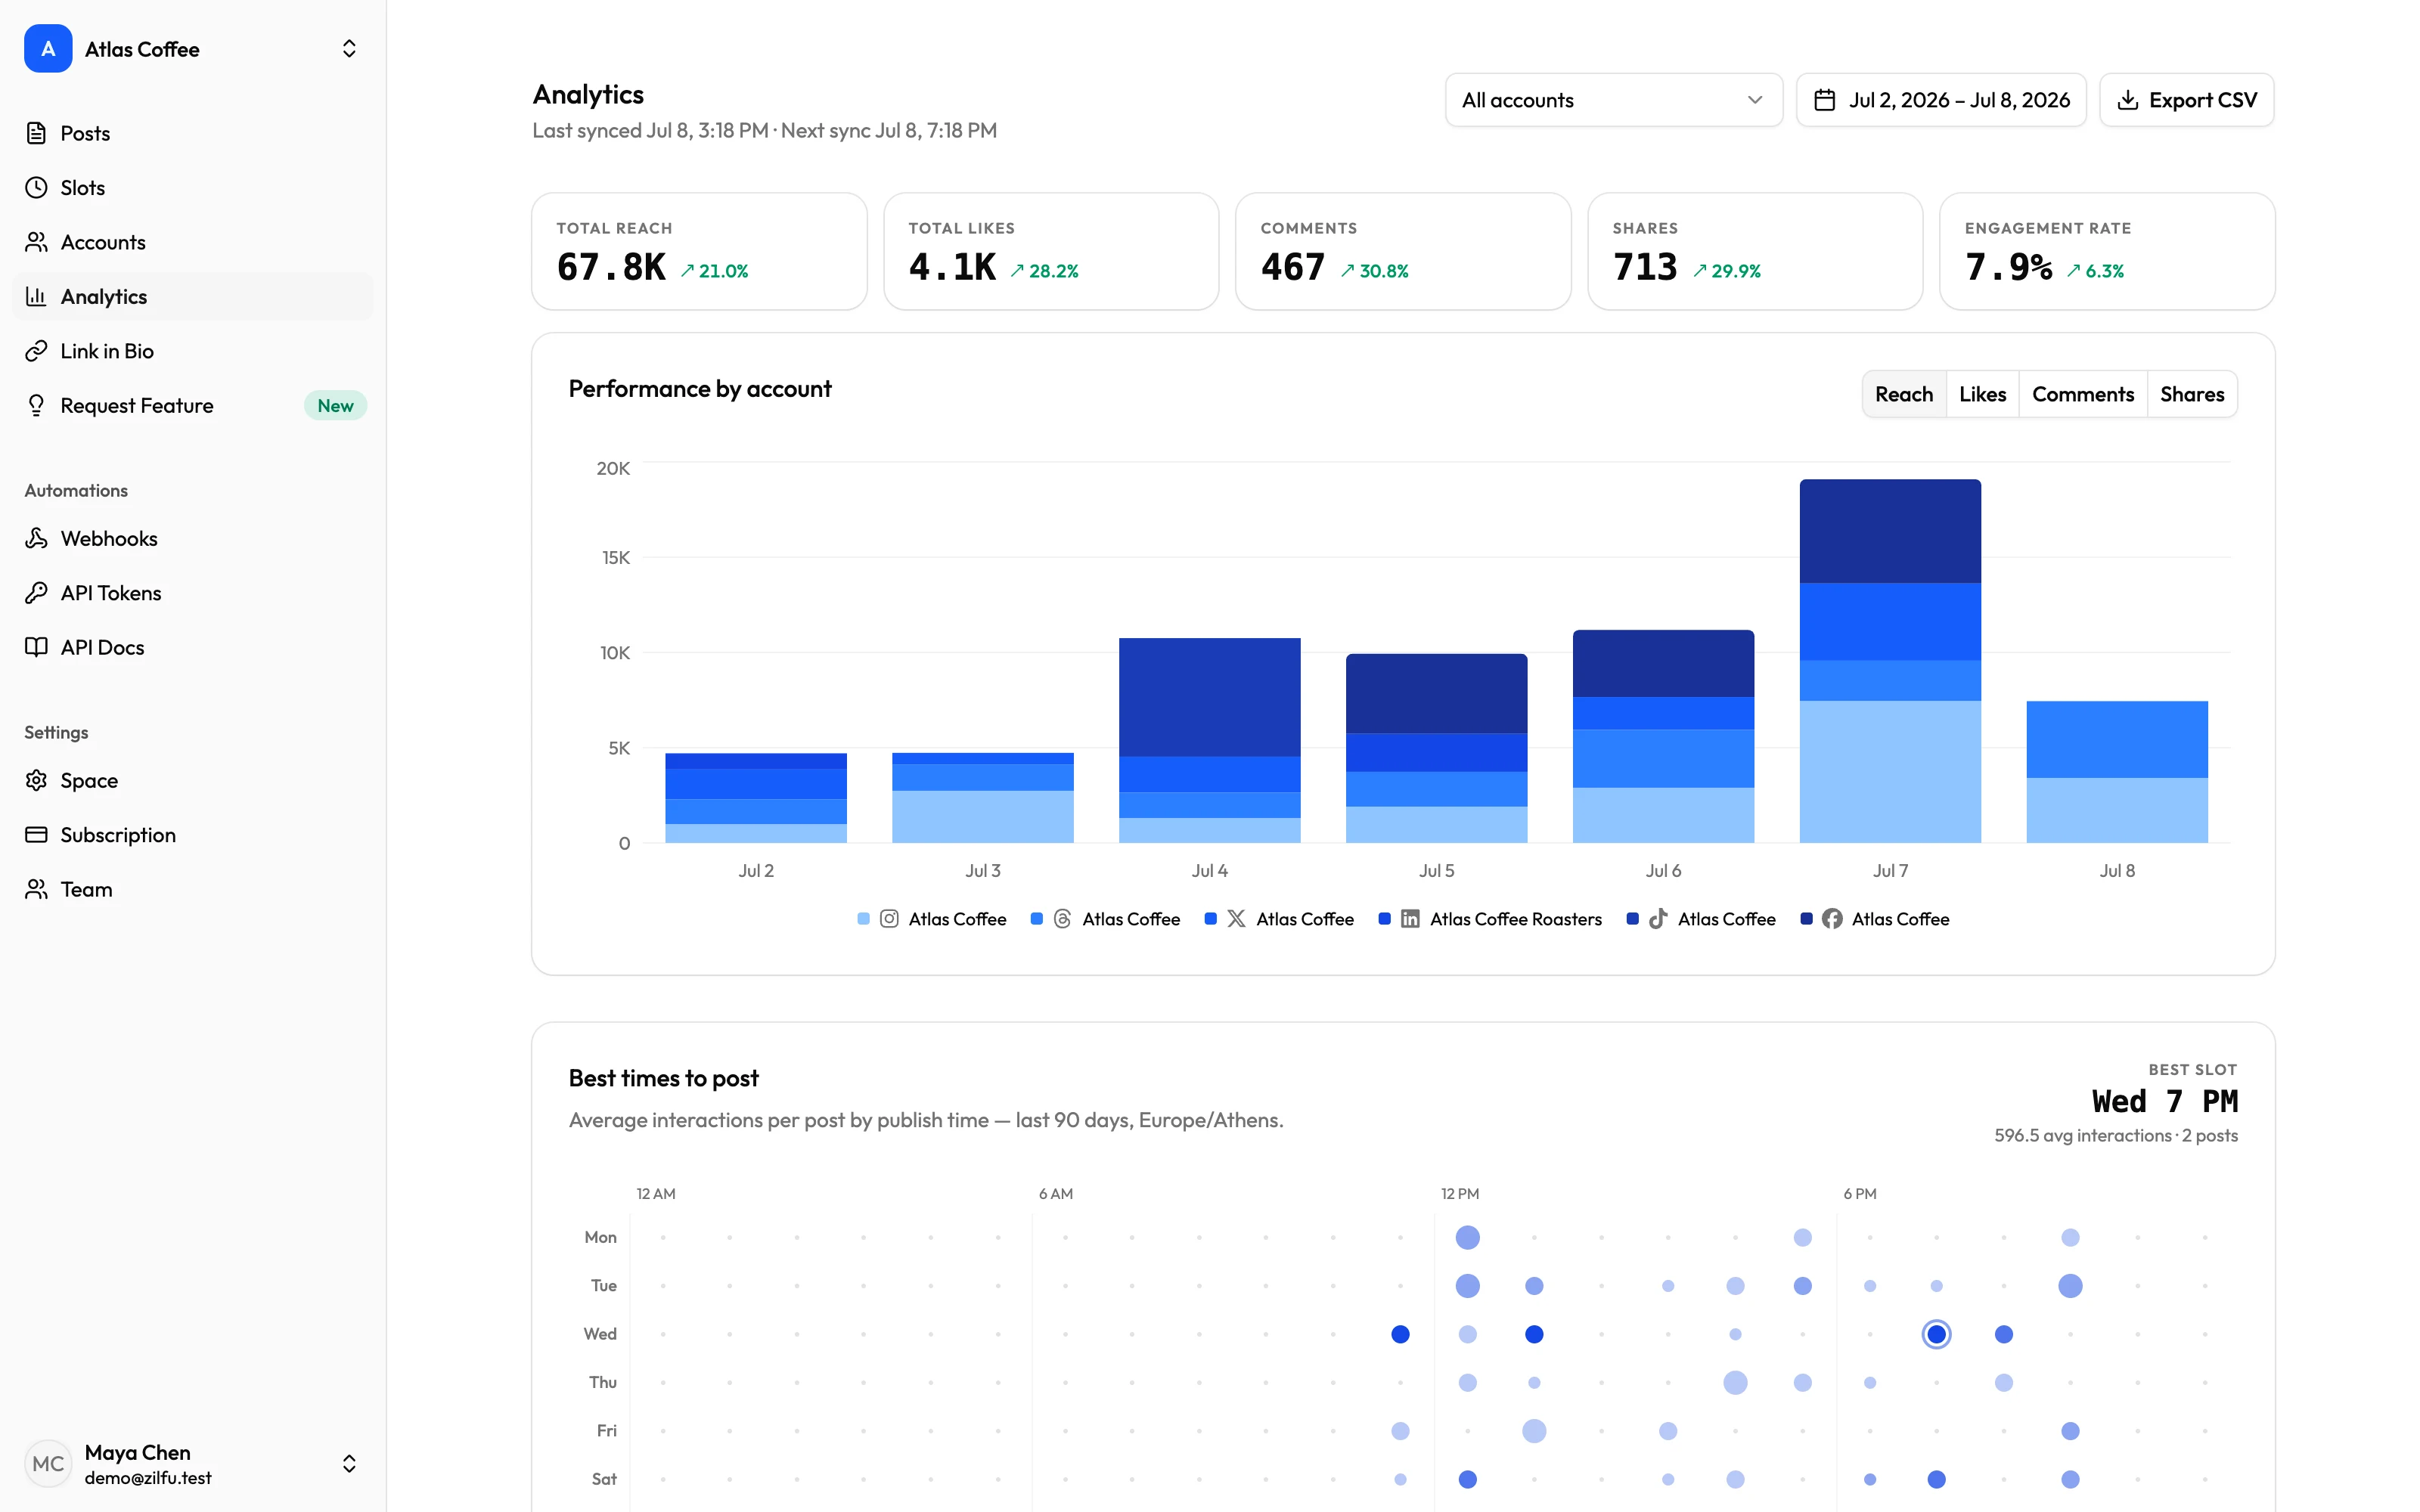The image size is (2420, 1512).
Task: Click the Jul 7 bar in chart
Action: point(1890,661)
